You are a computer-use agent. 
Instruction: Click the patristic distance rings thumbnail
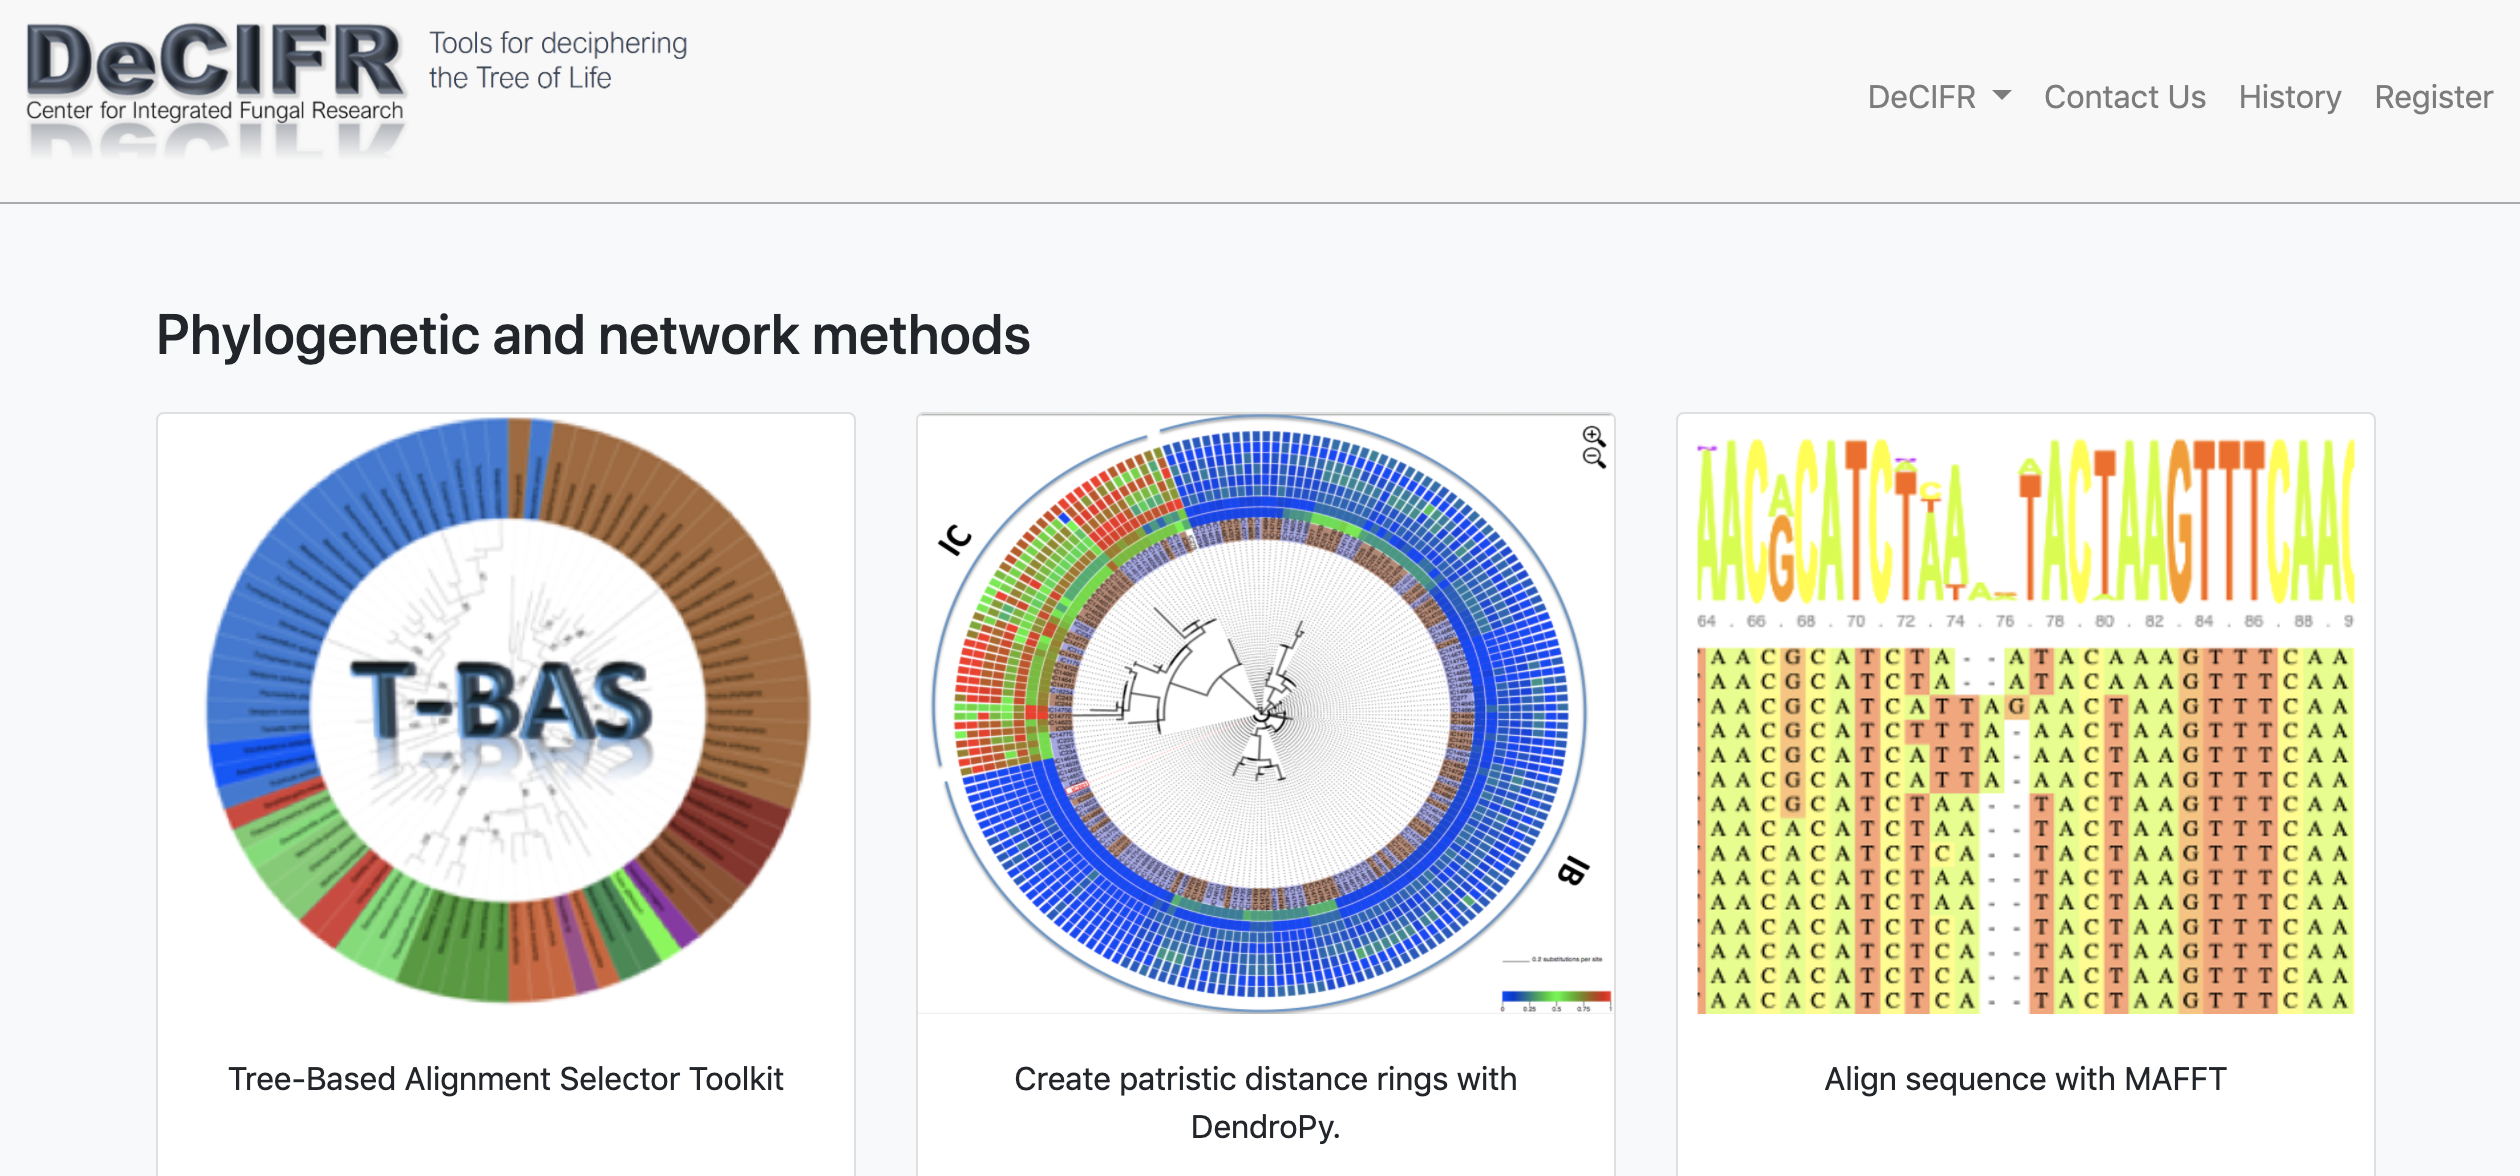click(x=1265, y=714)
